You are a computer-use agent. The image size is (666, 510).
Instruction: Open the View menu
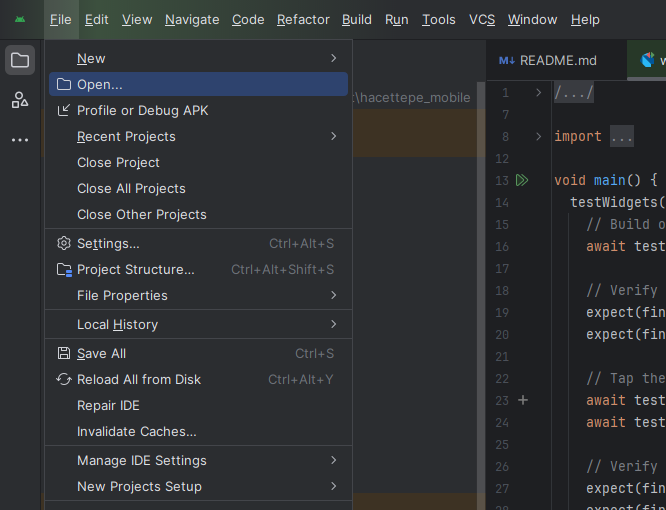[x=137, y=20]
